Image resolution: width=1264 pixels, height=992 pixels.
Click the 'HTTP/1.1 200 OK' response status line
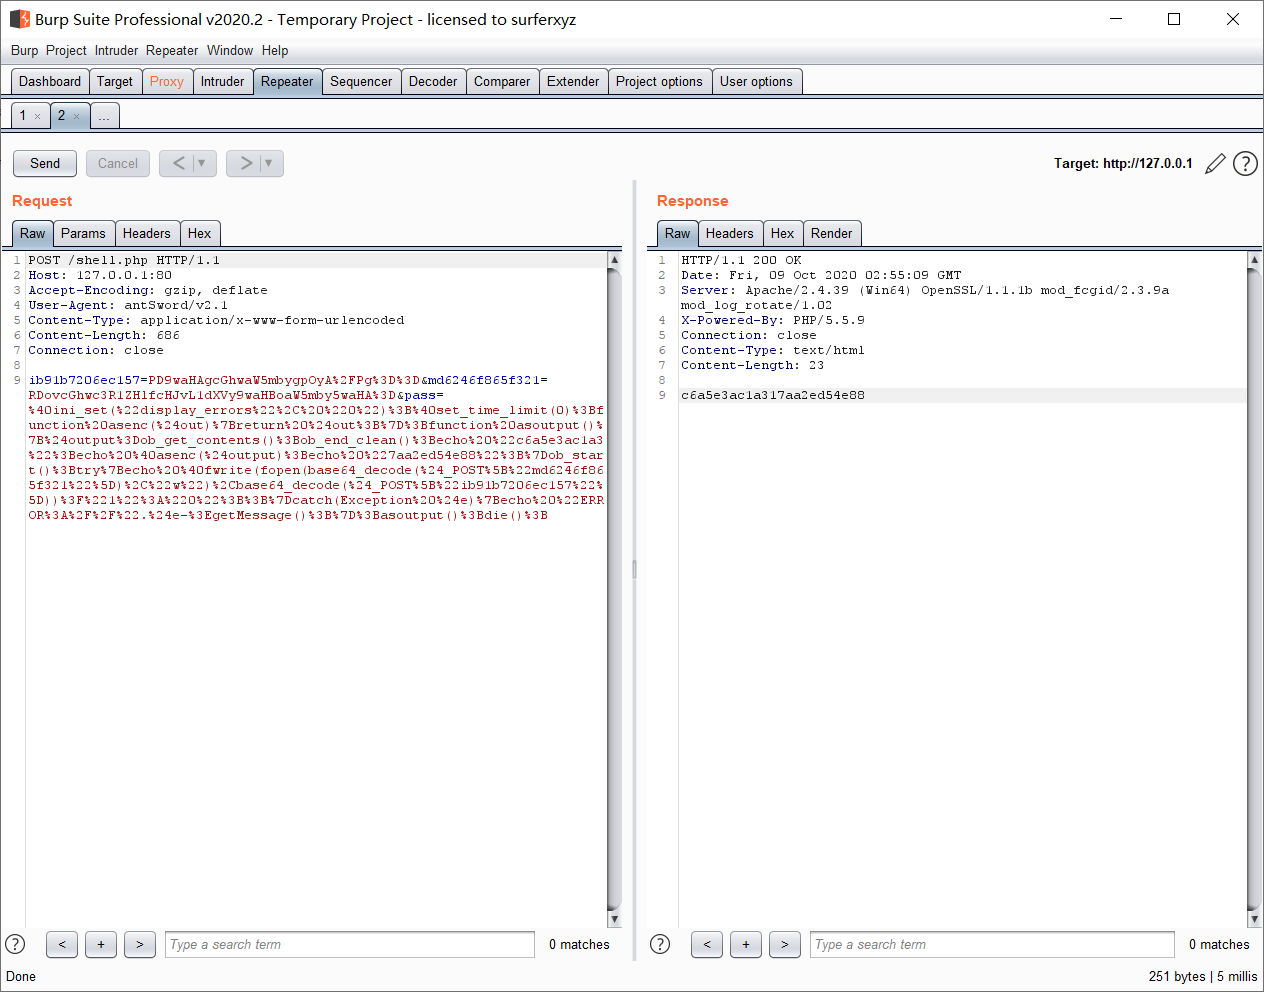pos(741,260)
